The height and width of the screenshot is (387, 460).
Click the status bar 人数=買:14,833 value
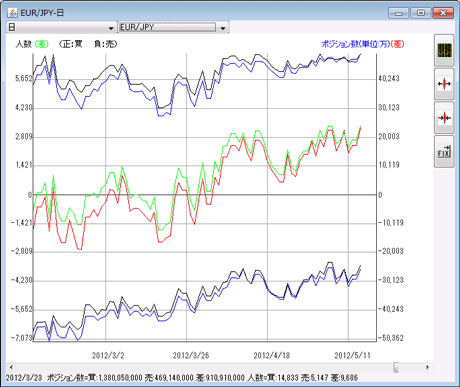[x=273, y=378]
